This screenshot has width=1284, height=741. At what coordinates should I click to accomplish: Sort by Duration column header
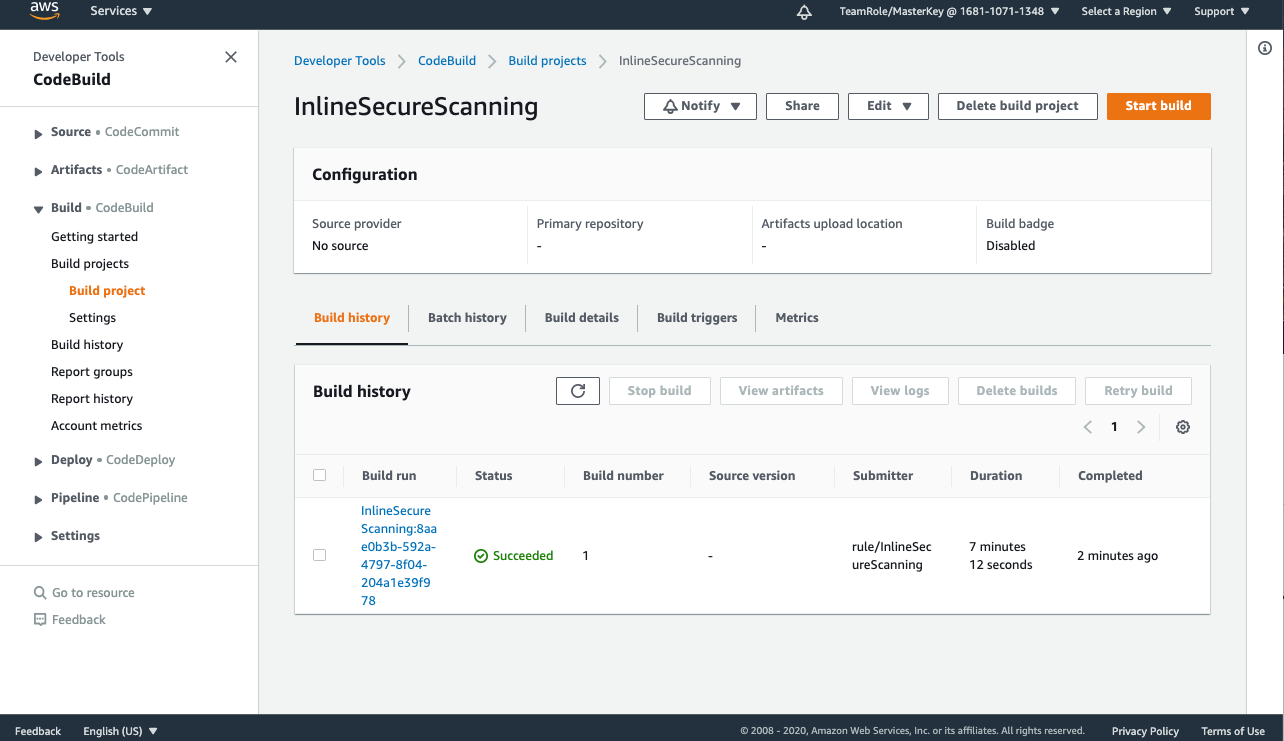click(x=996, y=476)
